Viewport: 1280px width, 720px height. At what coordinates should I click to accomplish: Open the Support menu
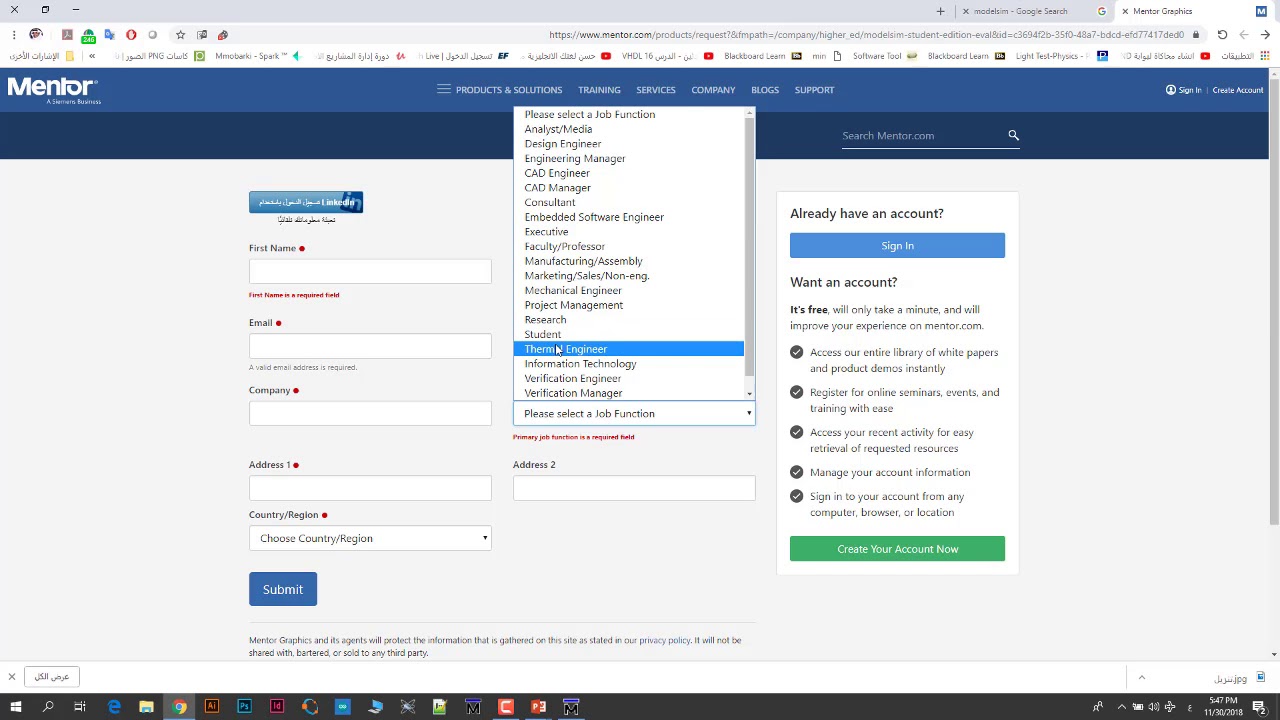pos(814,90)
